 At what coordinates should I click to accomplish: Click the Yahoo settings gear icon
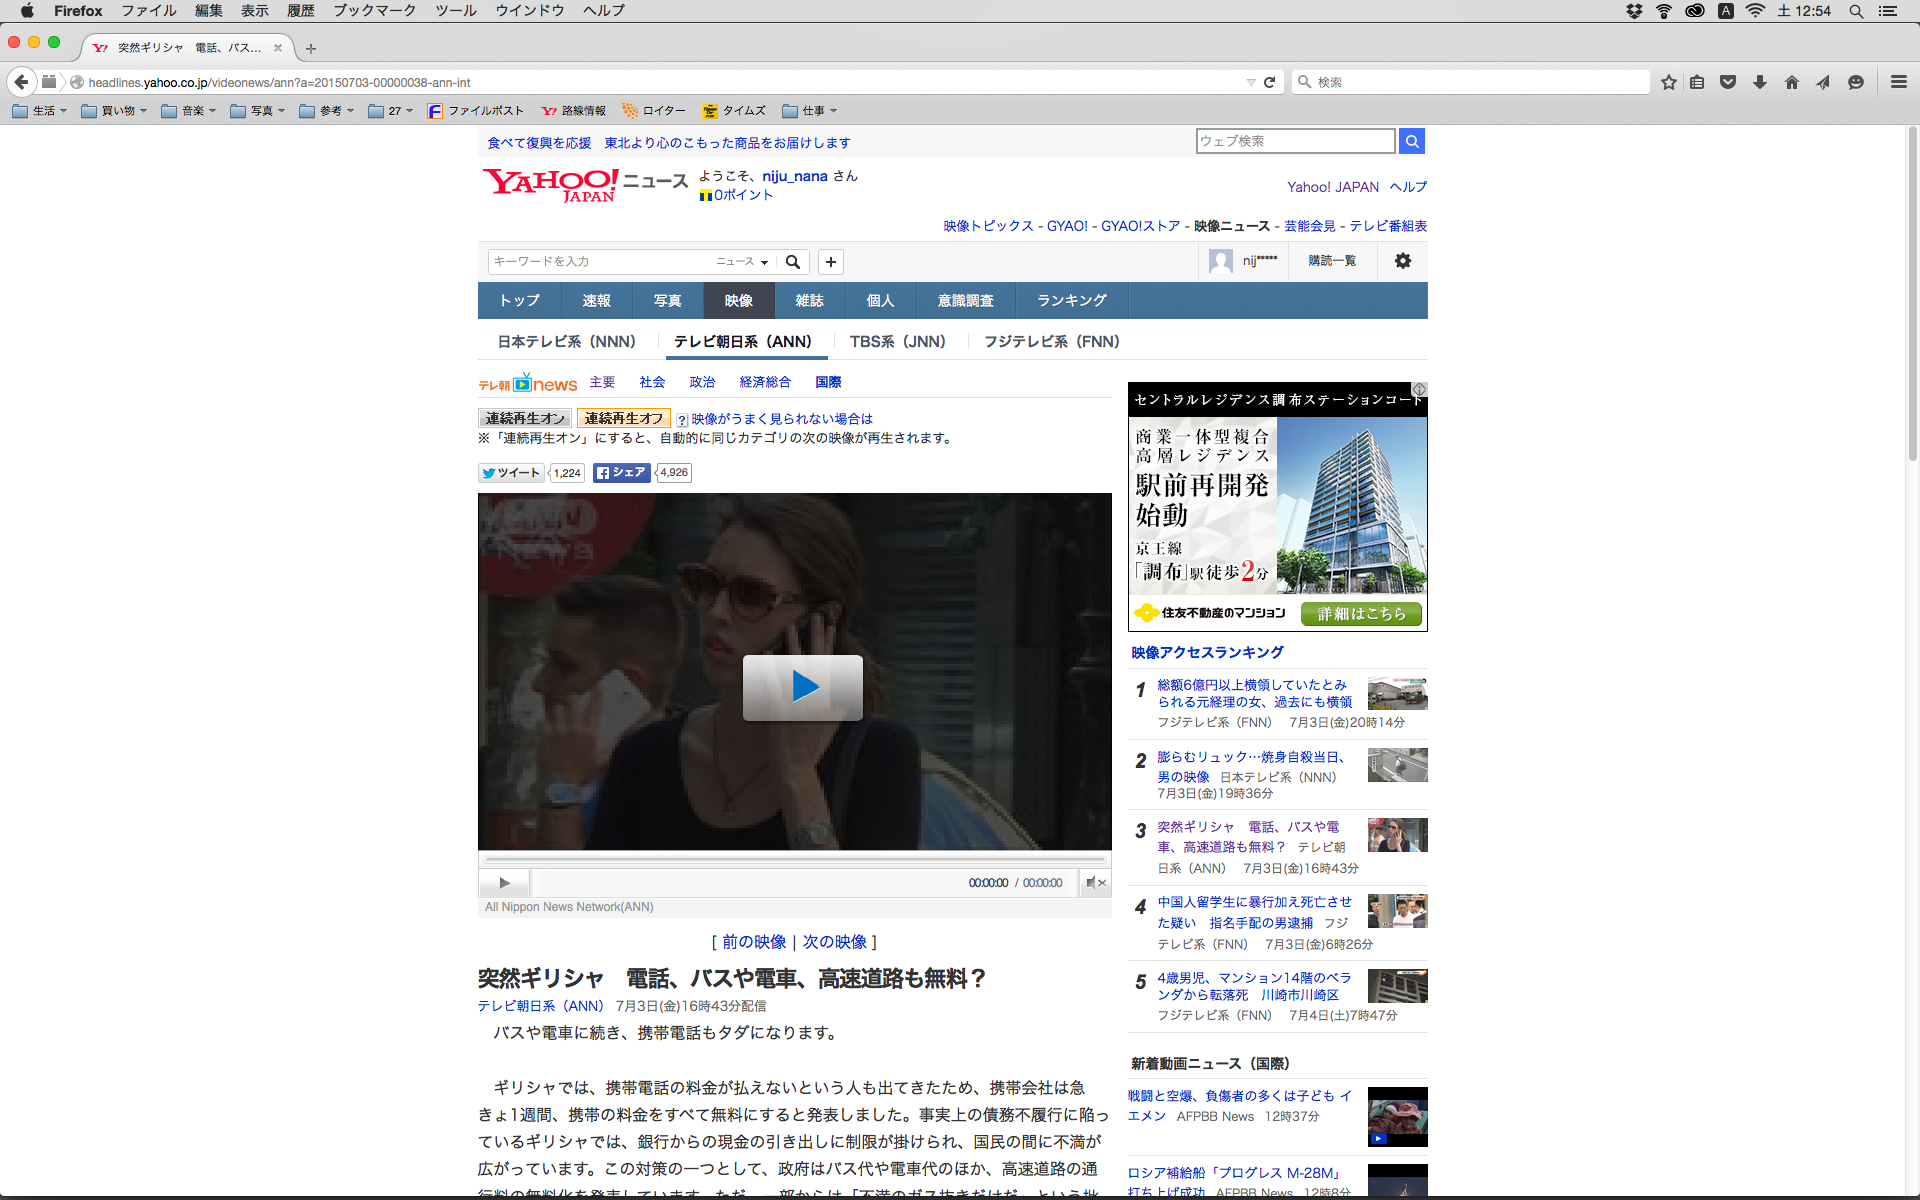click(x=1402, y=261)
